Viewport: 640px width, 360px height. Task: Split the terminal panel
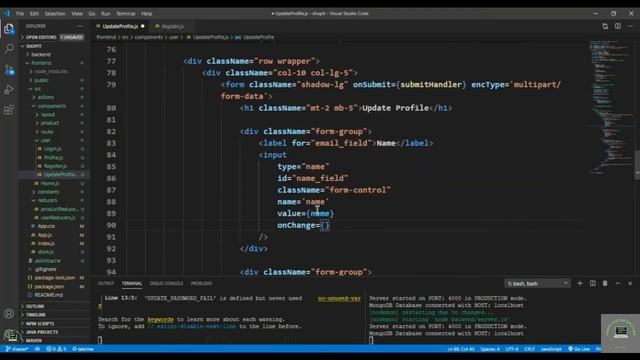[593, 283]
